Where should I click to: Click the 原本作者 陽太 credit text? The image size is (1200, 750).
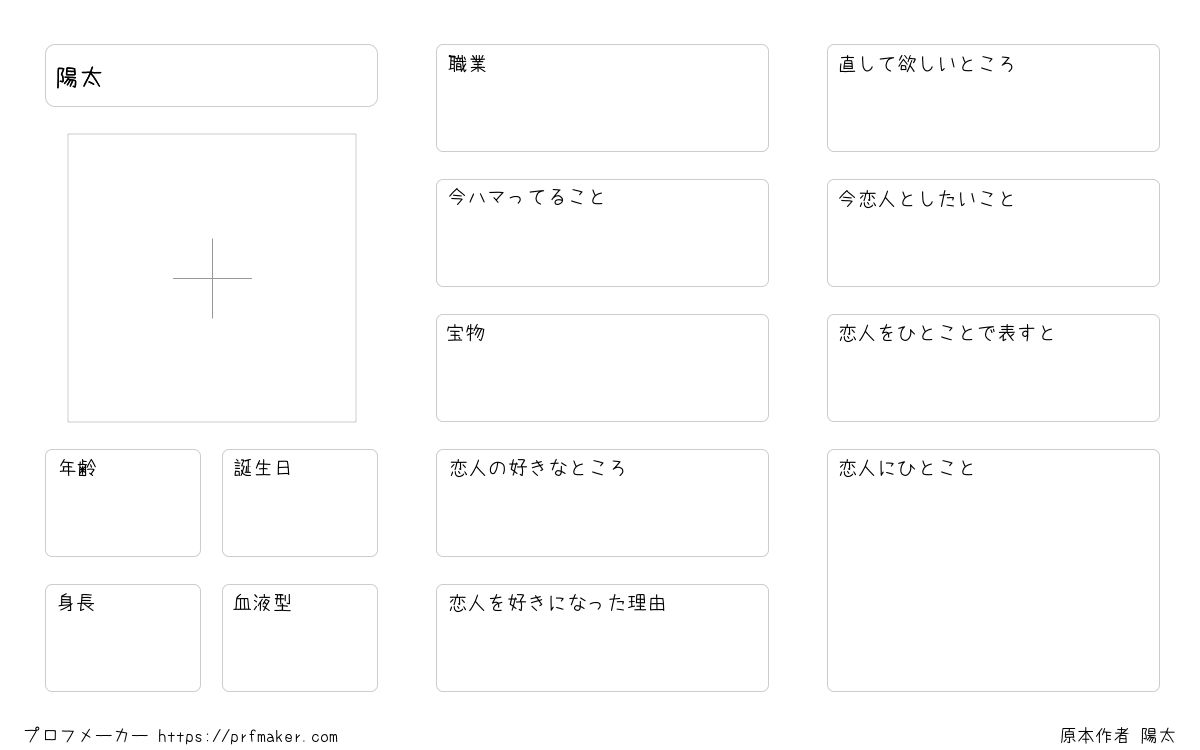tap(1118, 736)
